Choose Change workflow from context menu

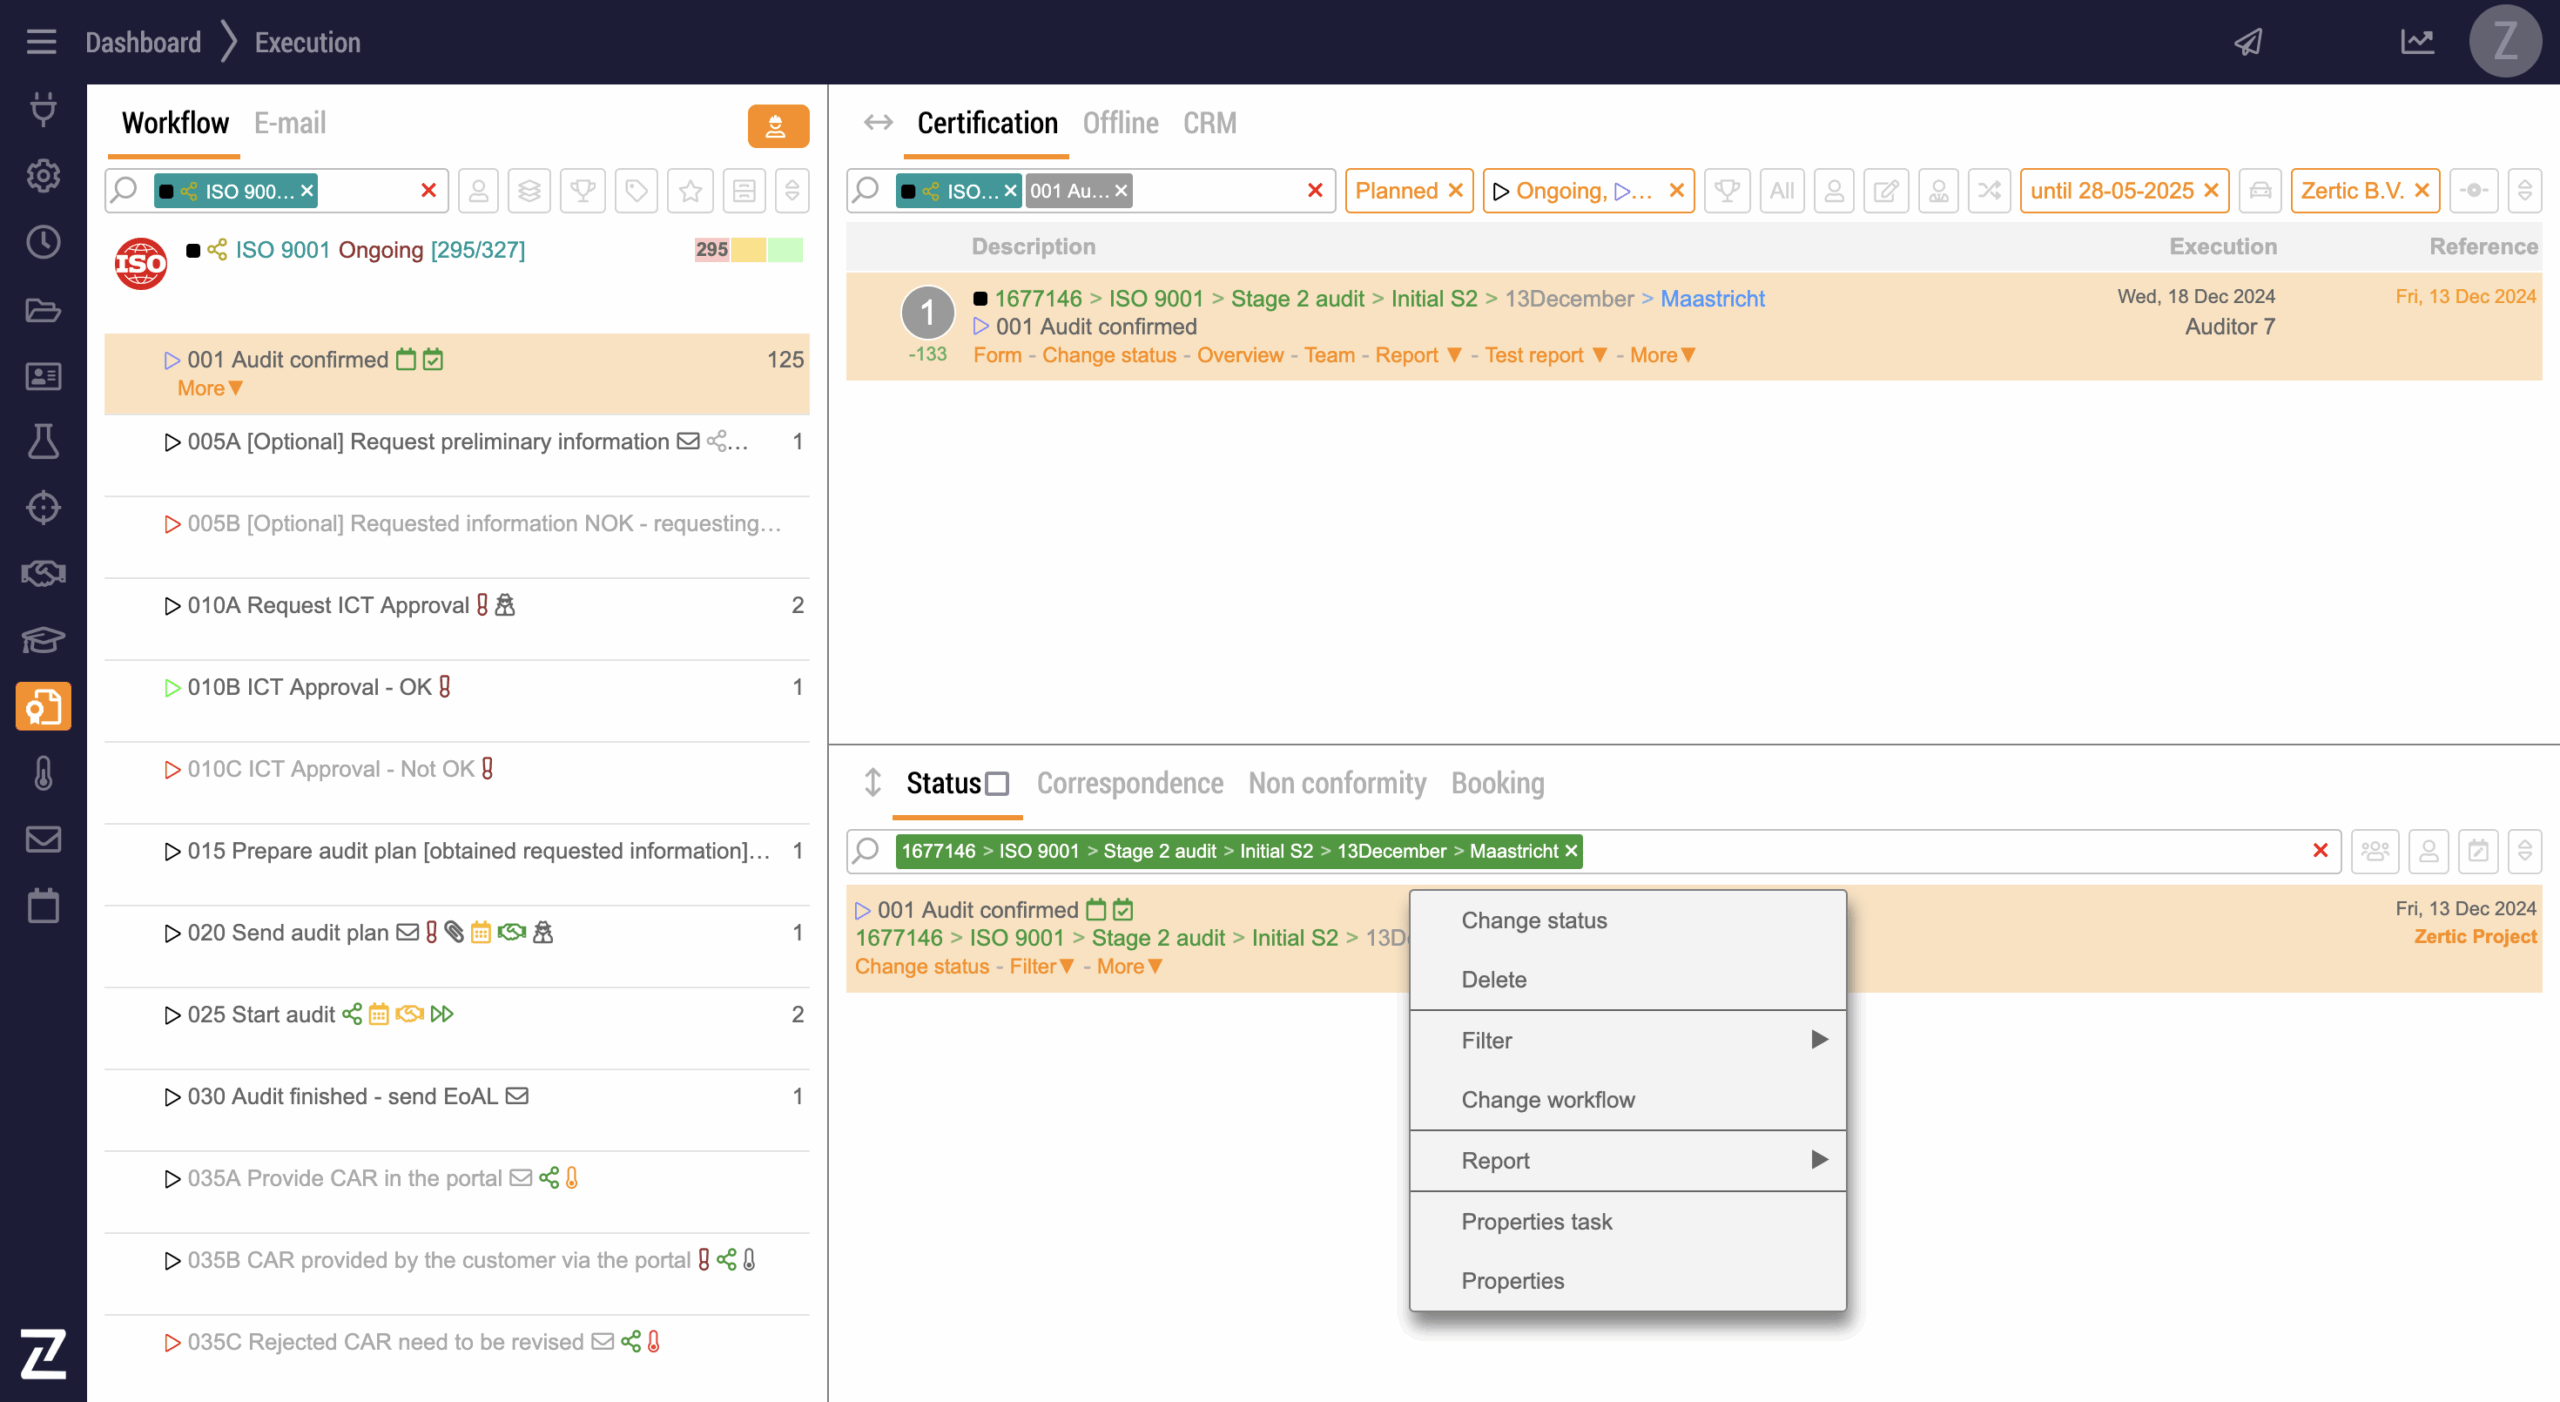pos(1547,1100)
